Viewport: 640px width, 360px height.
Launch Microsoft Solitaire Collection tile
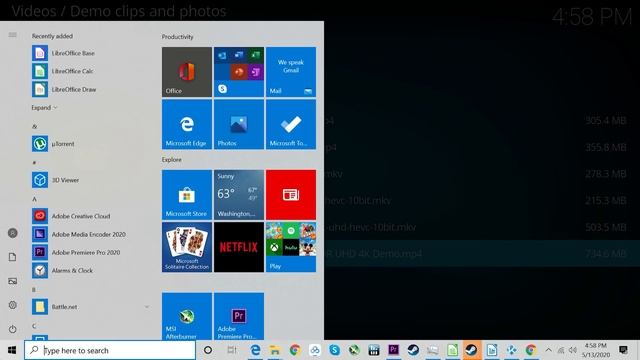click(x=187, y=247)
